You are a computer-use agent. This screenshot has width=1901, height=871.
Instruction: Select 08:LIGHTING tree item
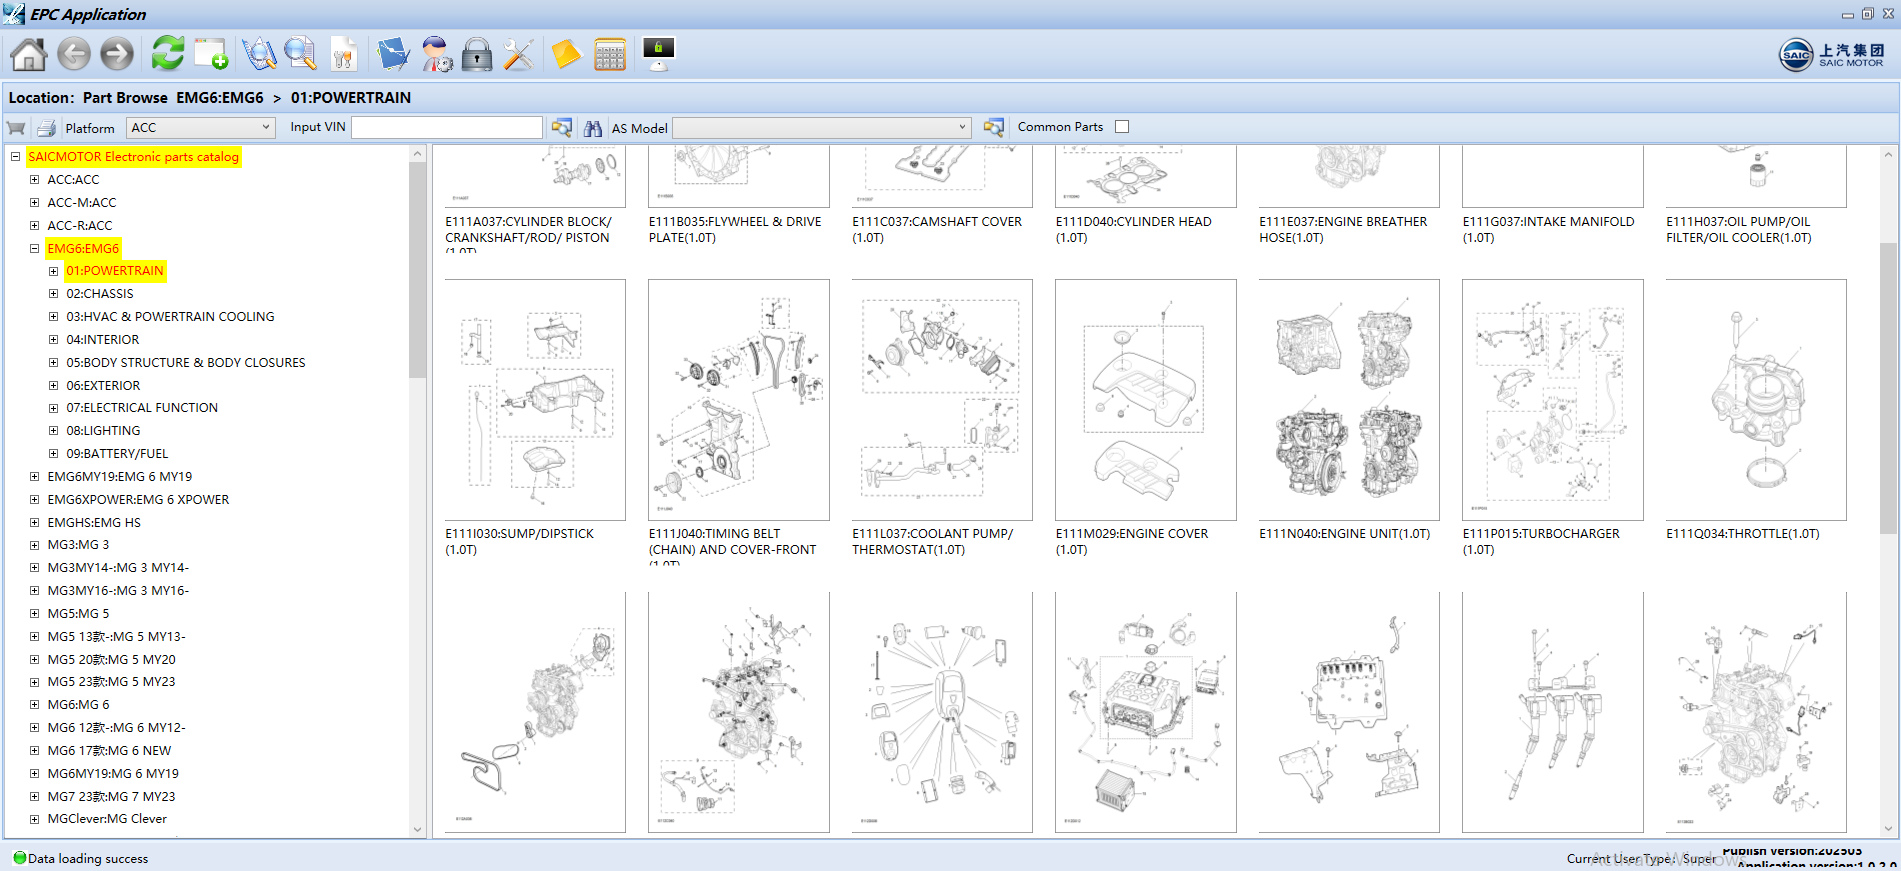pos(103,431)
